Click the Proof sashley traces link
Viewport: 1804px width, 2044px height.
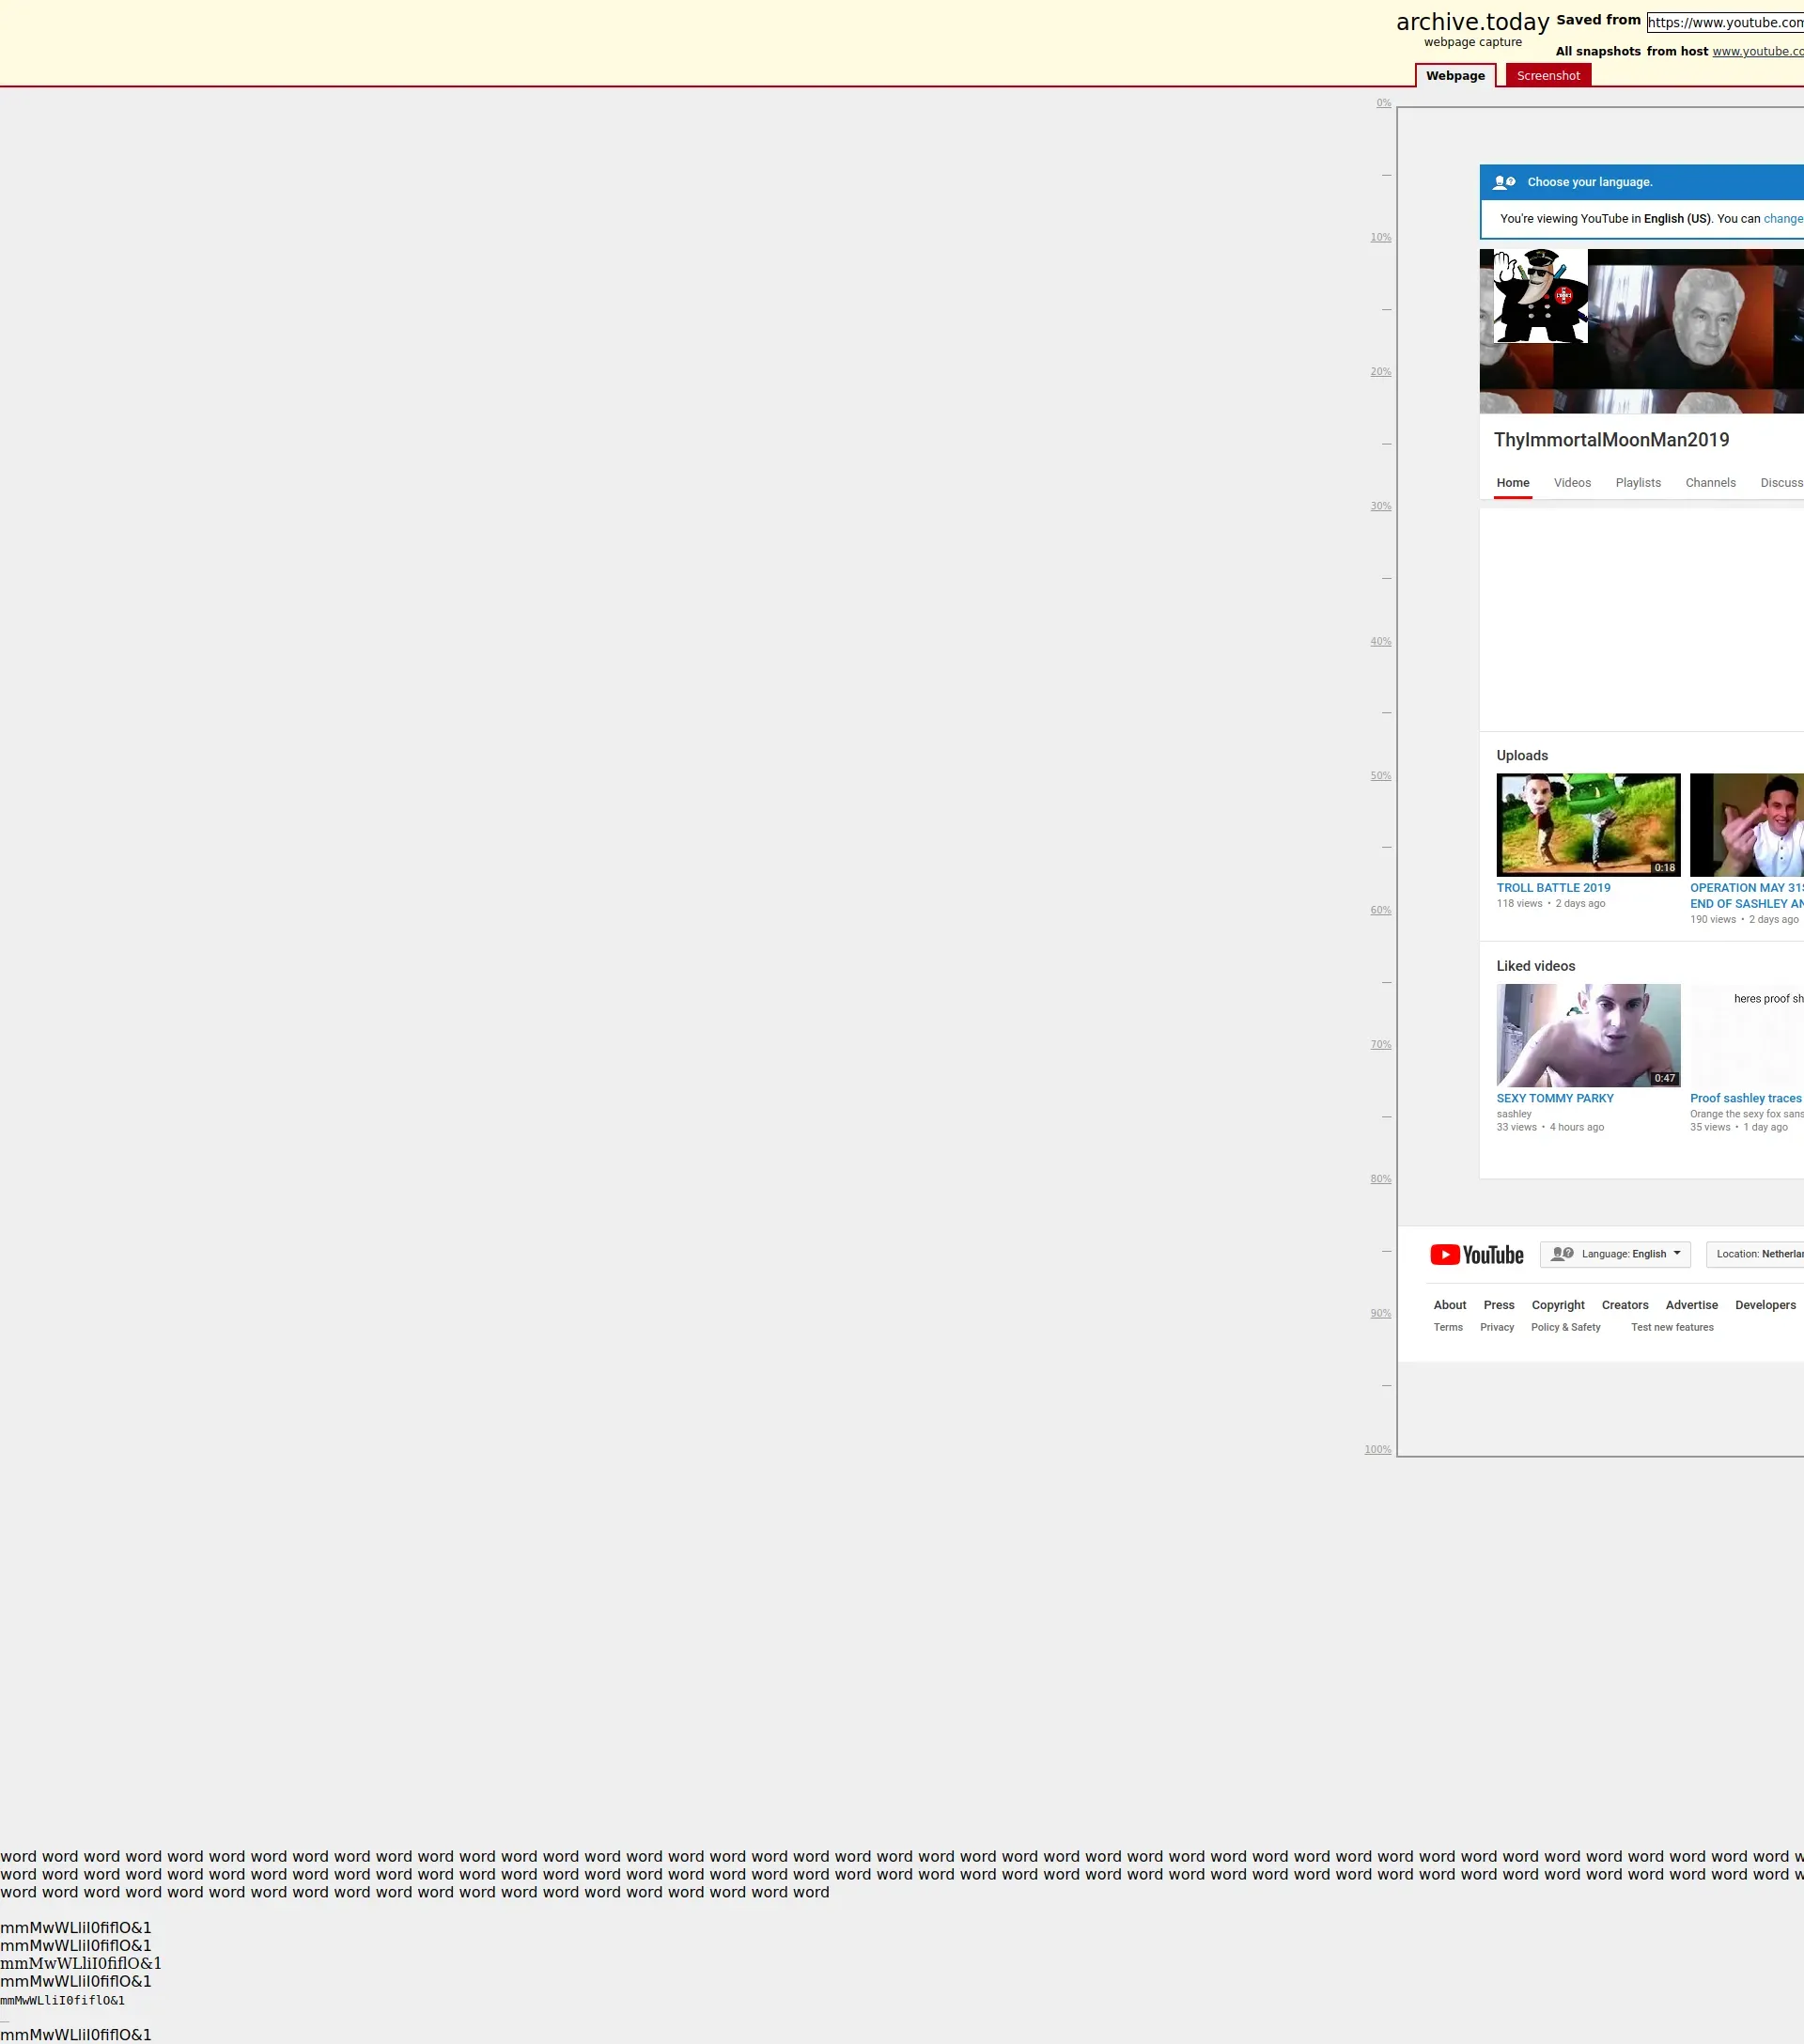point(1745,1098)
